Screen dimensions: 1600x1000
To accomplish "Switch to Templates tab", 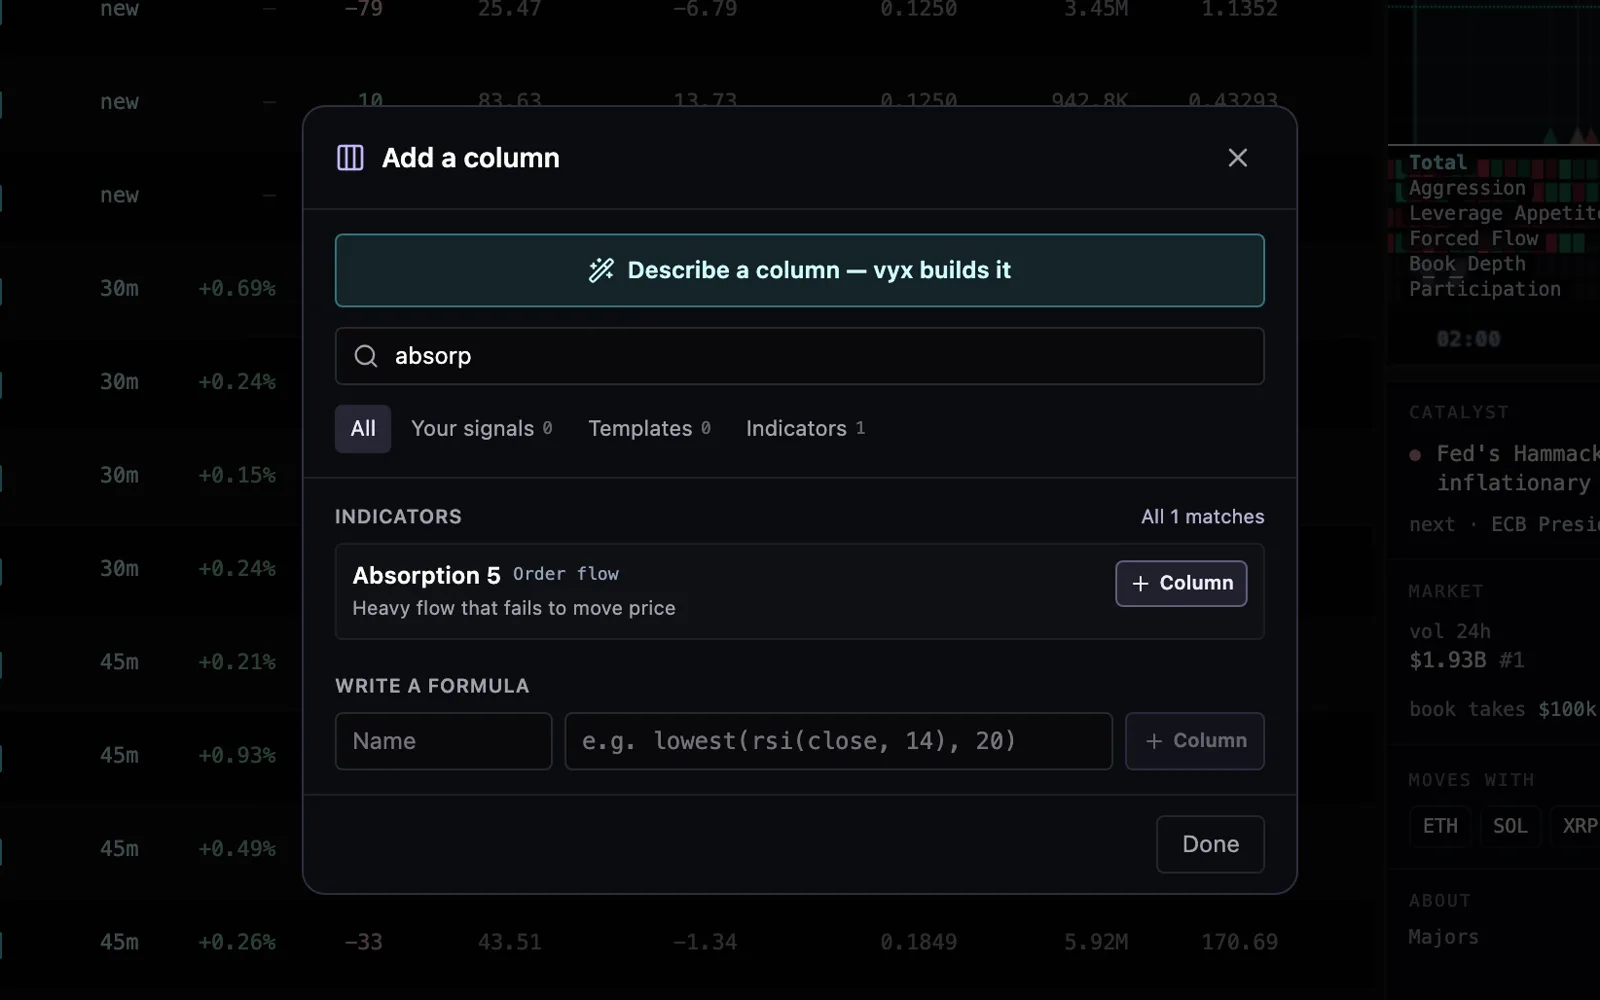I will pos(649,429).
